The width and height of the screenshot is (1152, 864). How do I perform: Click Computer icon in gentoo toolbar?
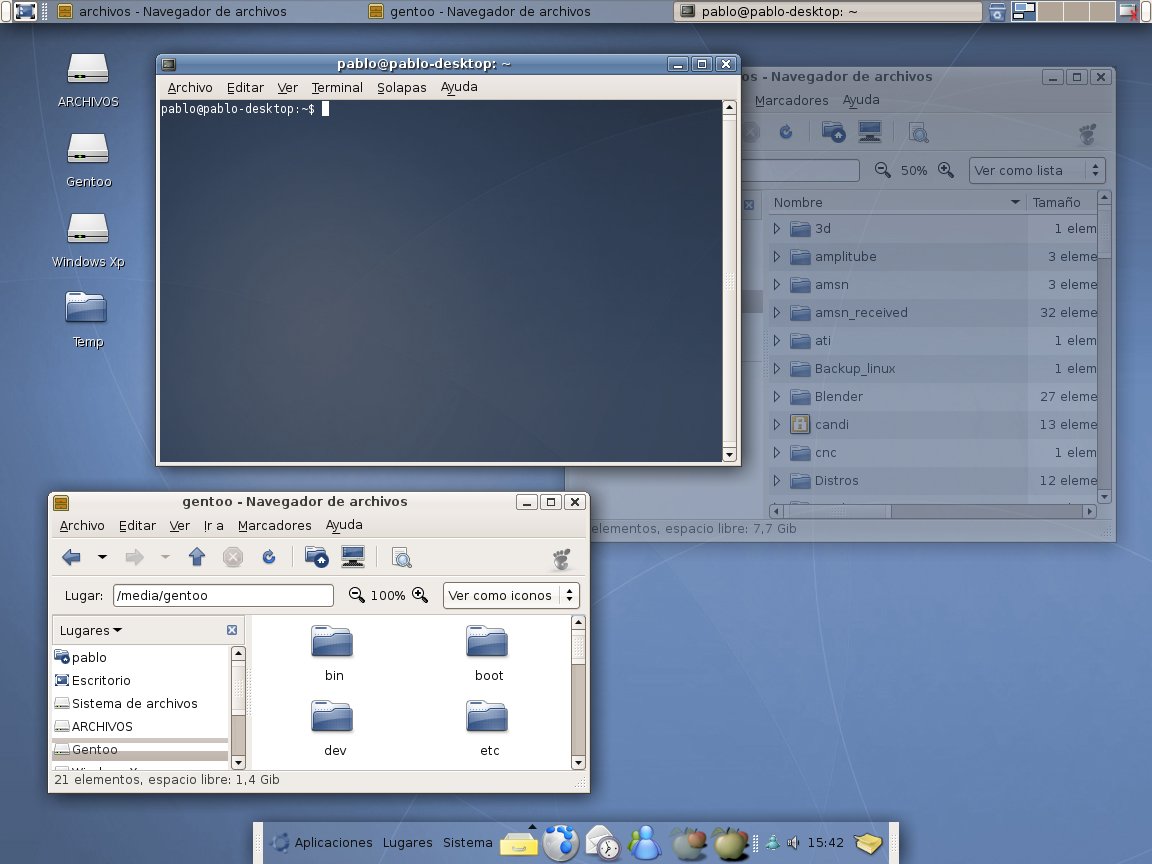click(x=353, y=558)
